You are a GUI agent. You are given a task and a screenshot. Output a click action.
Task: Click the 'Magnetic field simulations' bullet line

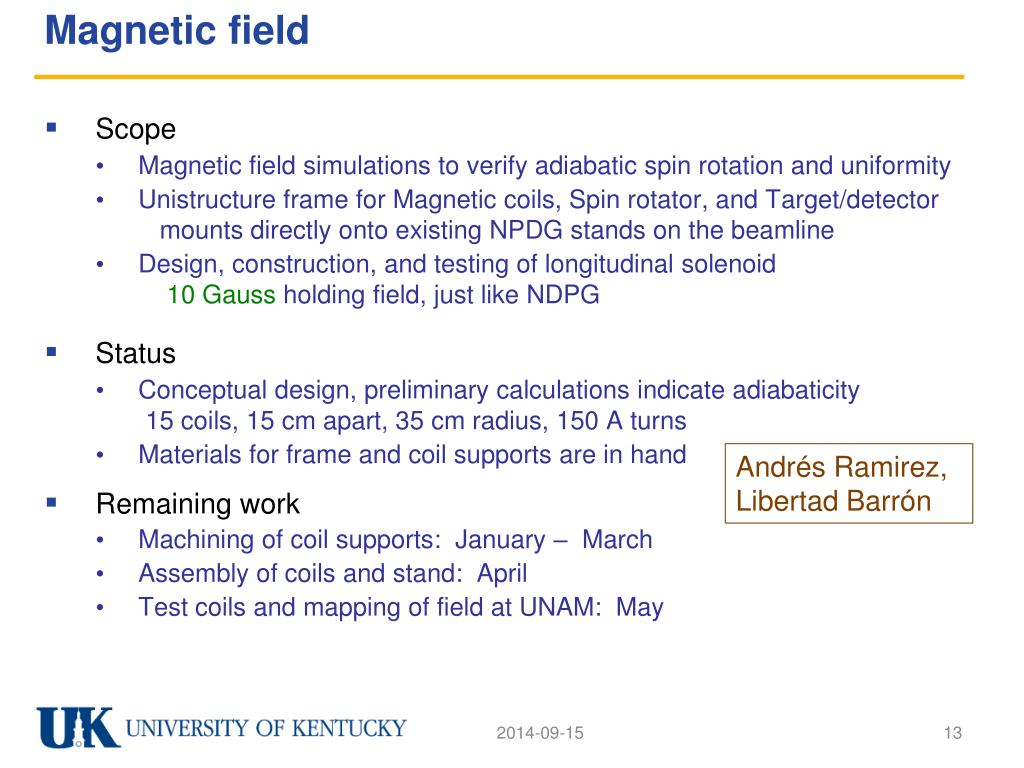pos(544,166)
